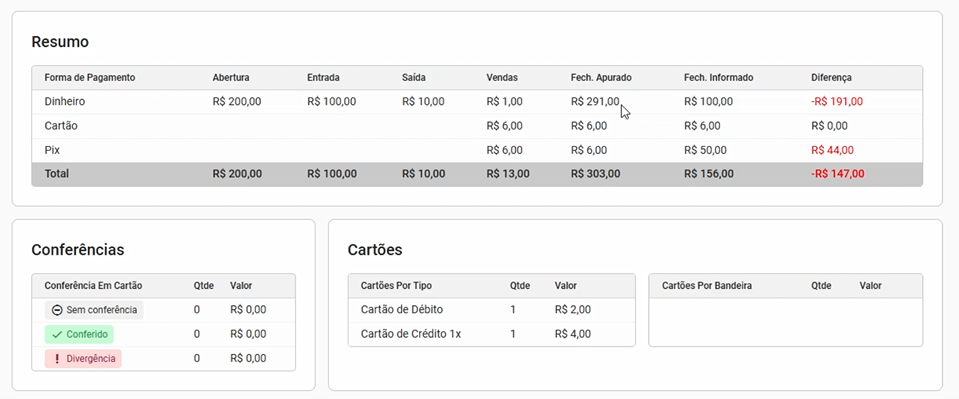Screen dimensions: 959x399
Task: Click the Cartões Por Tipo header
Action: pos(397,286)
